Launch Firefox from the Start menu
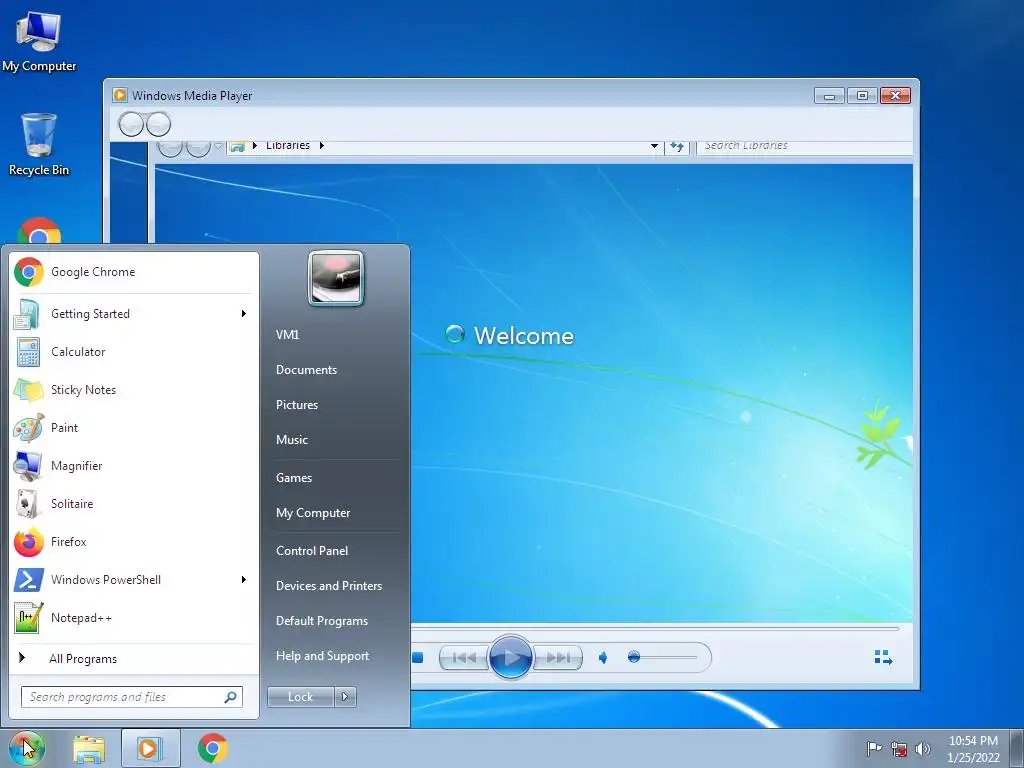This screenshot has width=1024, height=768. (135, 541)
